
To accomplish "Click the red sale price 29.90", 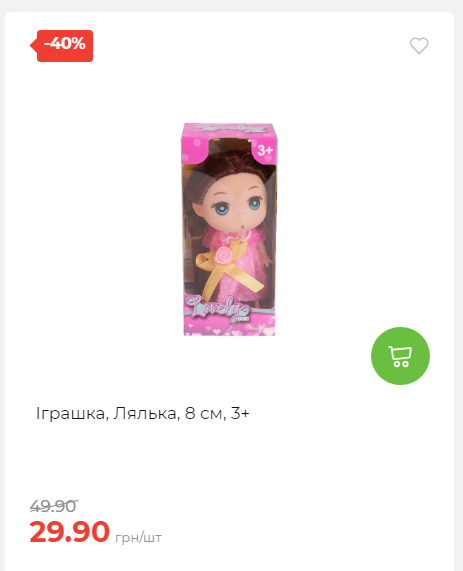I will pyautogui.click(x=69, y=532).
